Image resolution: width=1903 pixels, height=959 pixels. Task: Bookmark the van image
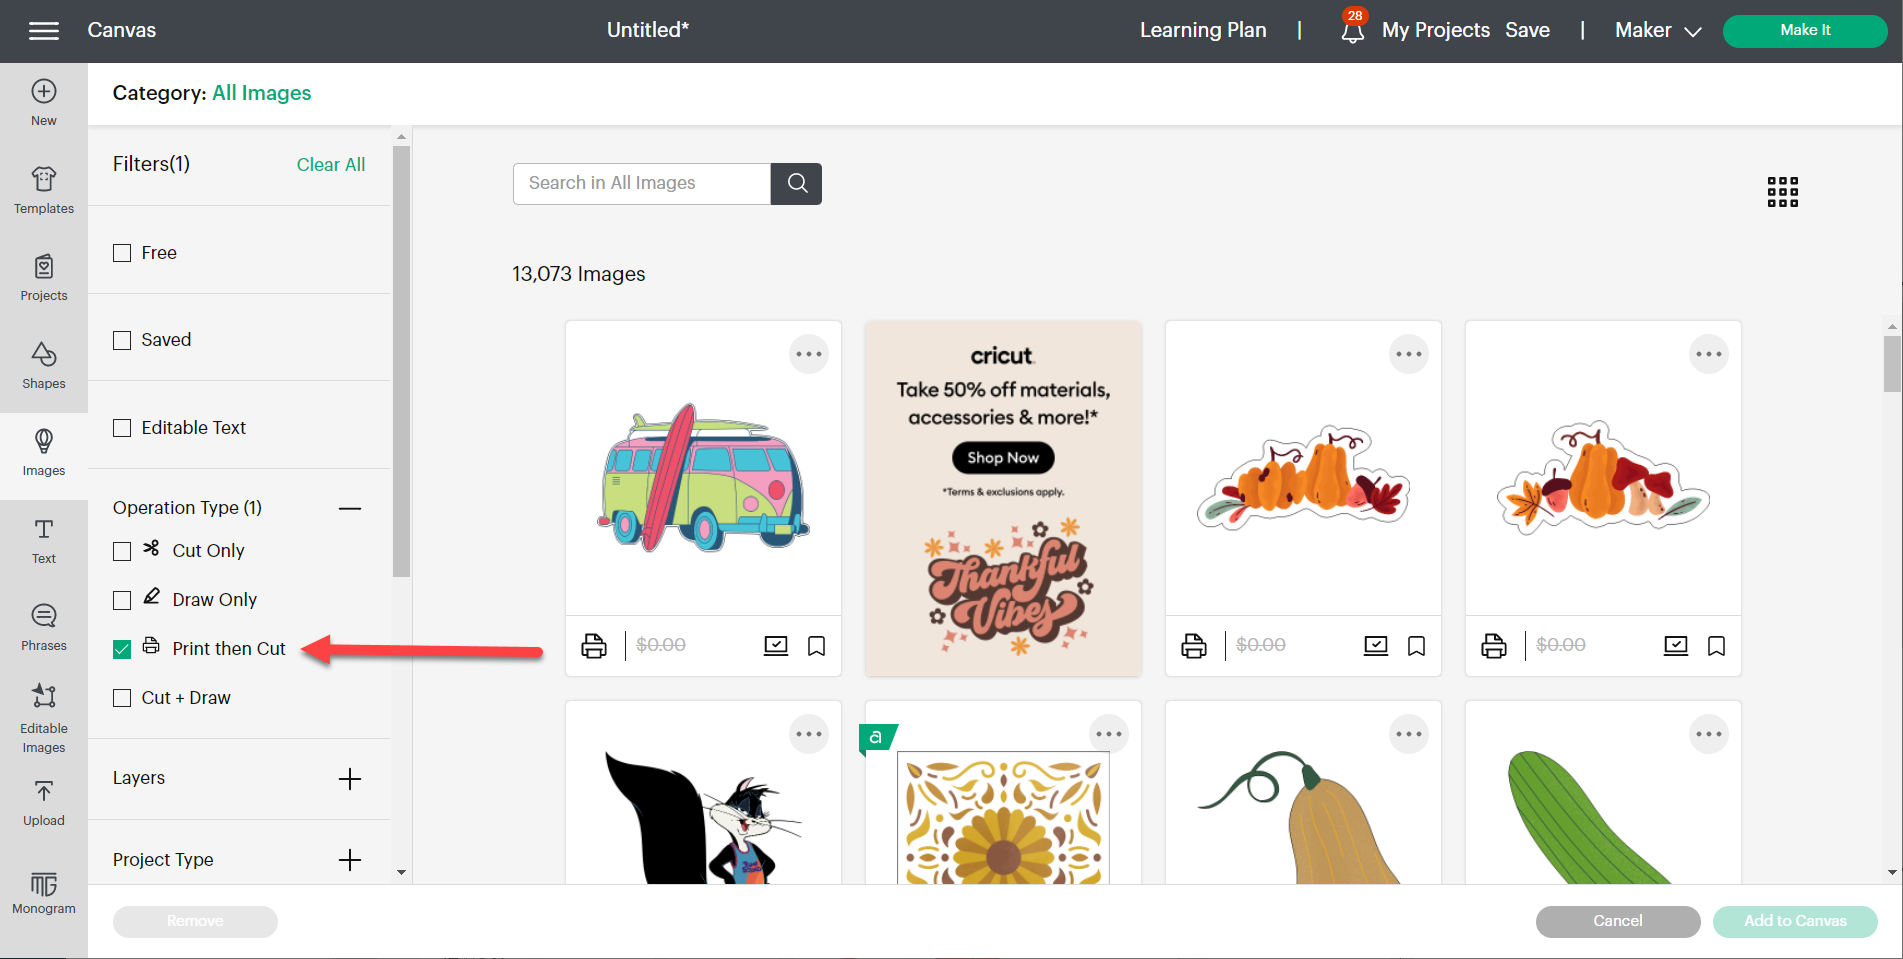pos(817,646)
